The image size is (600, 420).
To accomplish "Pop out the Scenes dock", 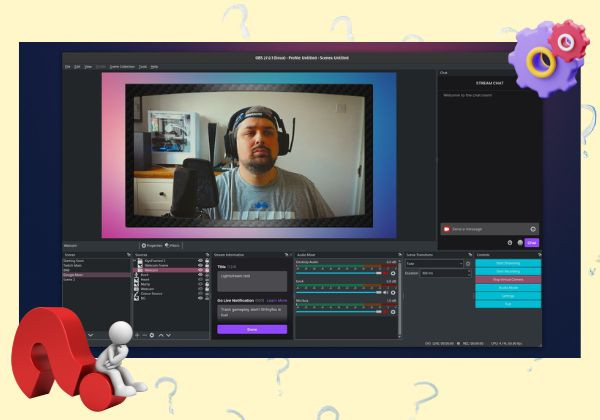I will click(x=129, y=254).
